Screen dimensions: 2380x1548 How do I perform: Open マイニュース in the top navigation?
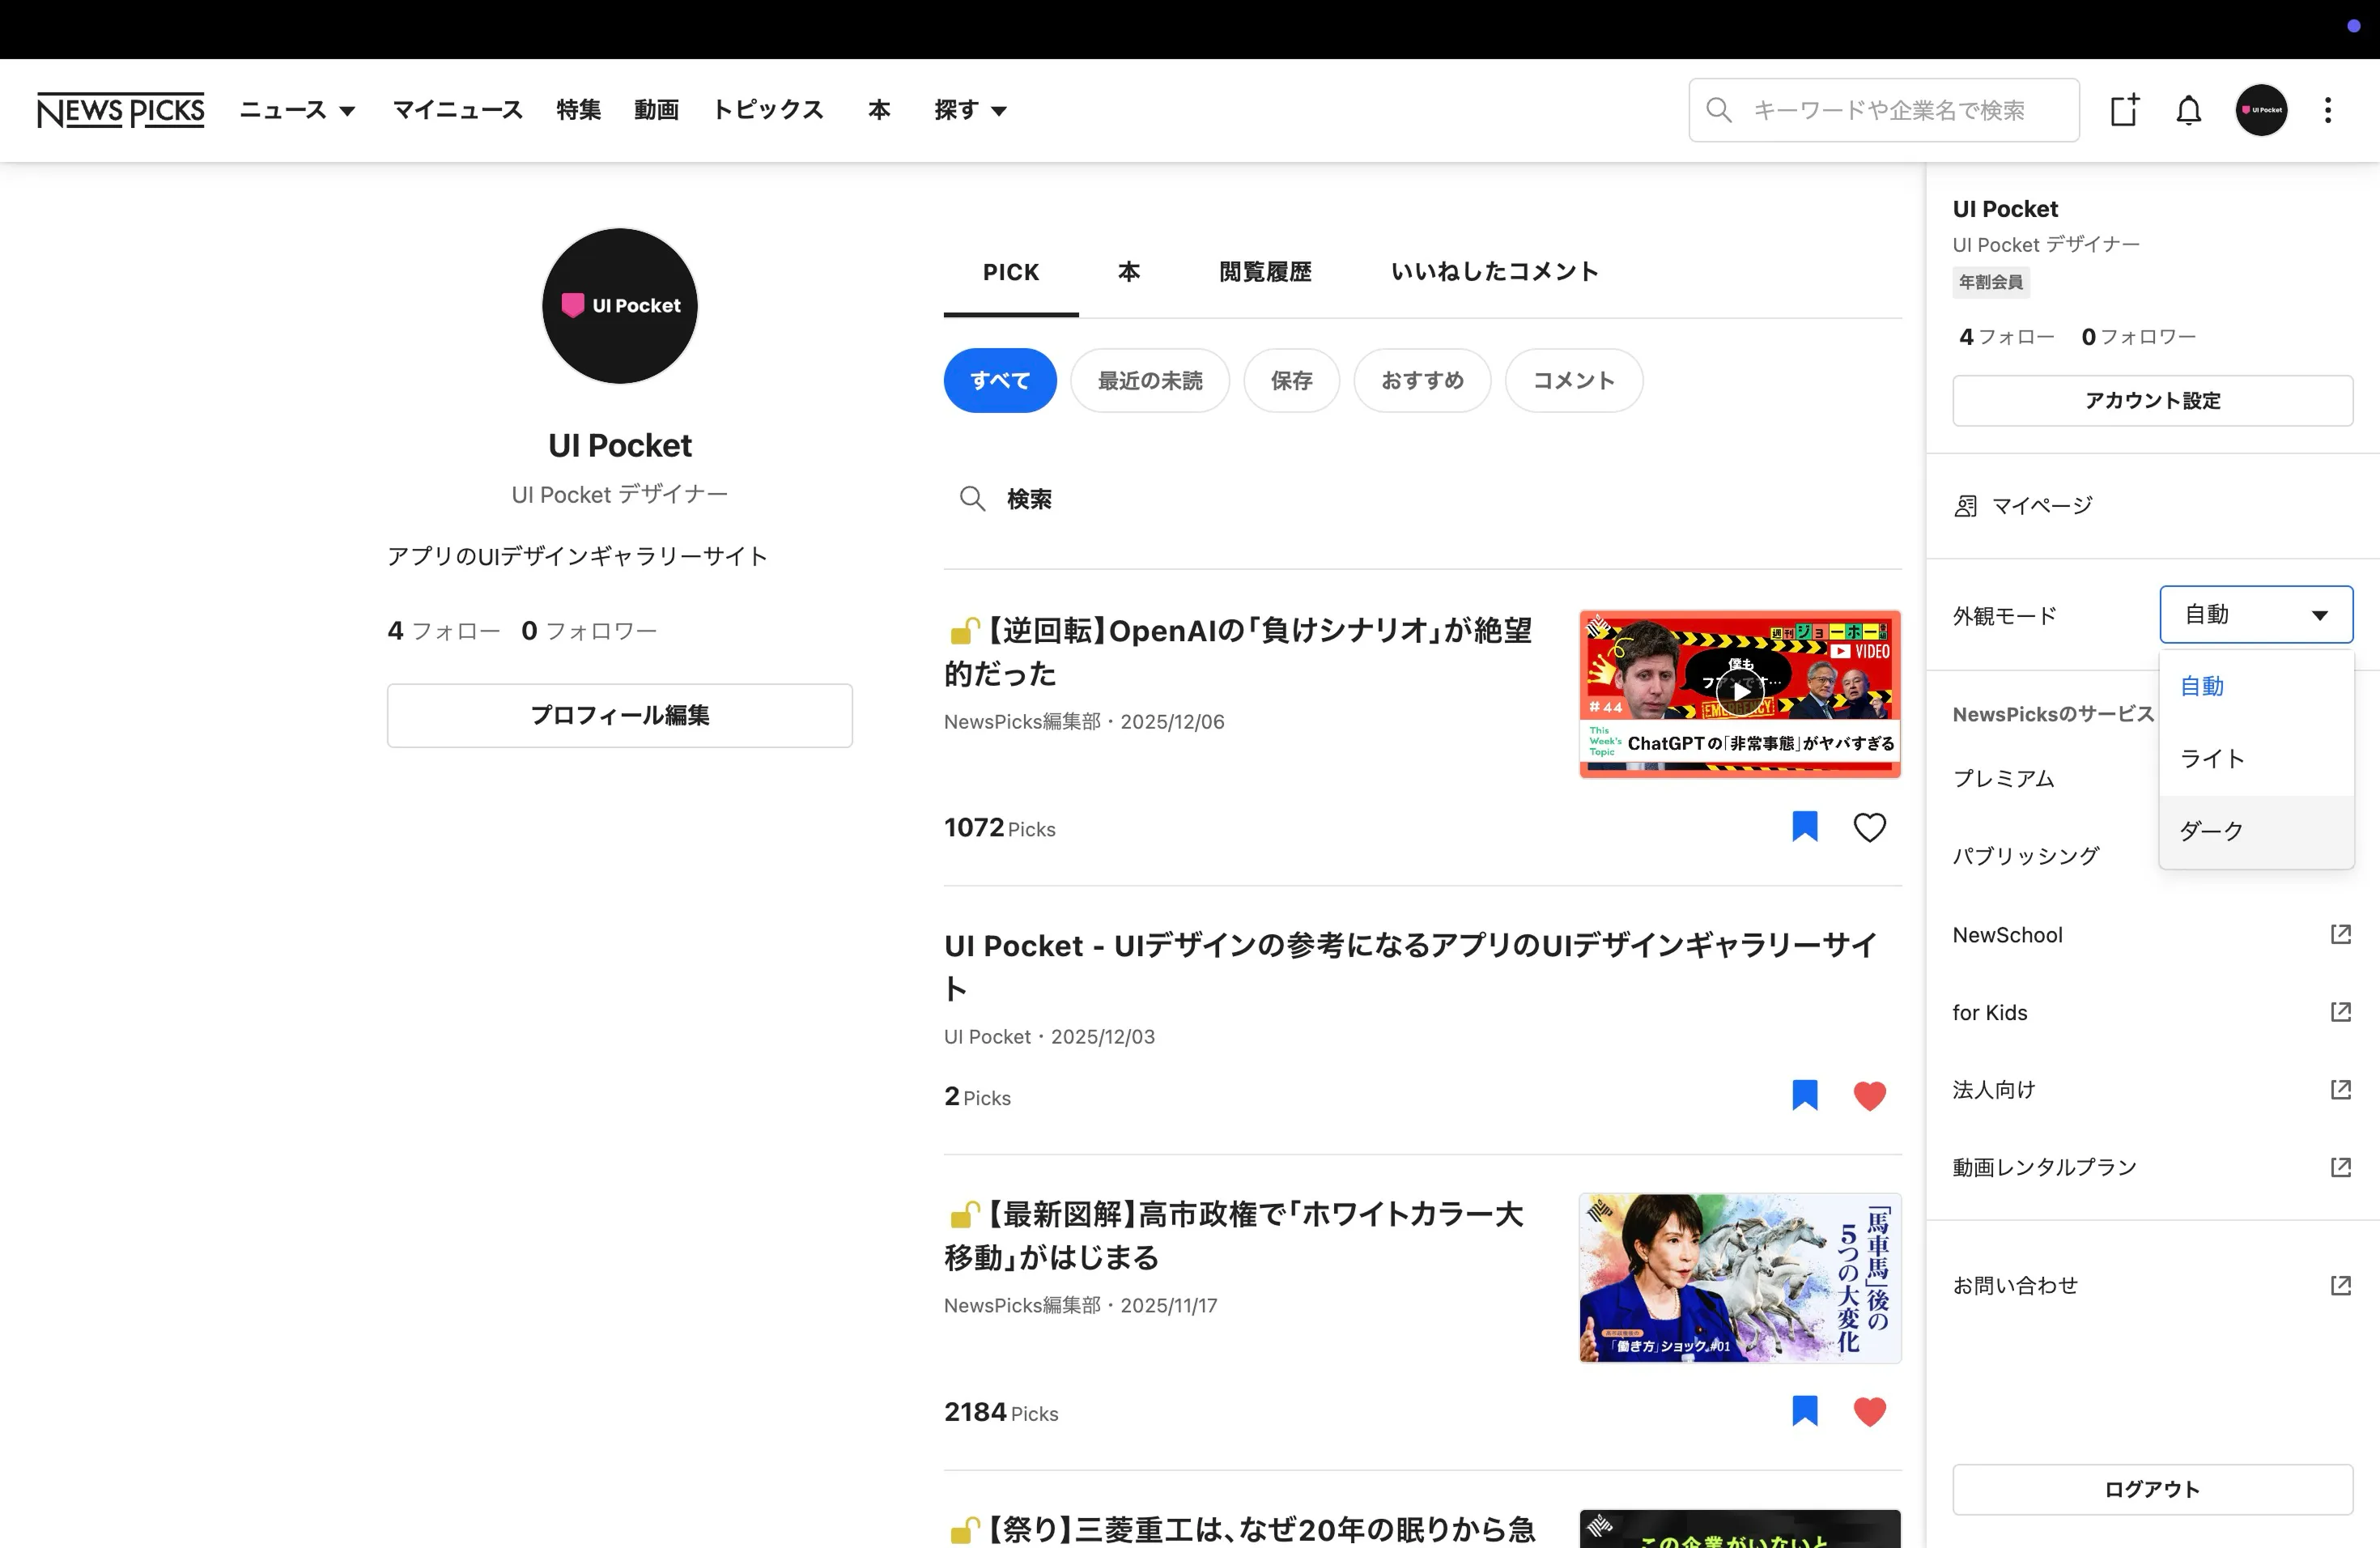pyautogui.click(x=458, y=110)
